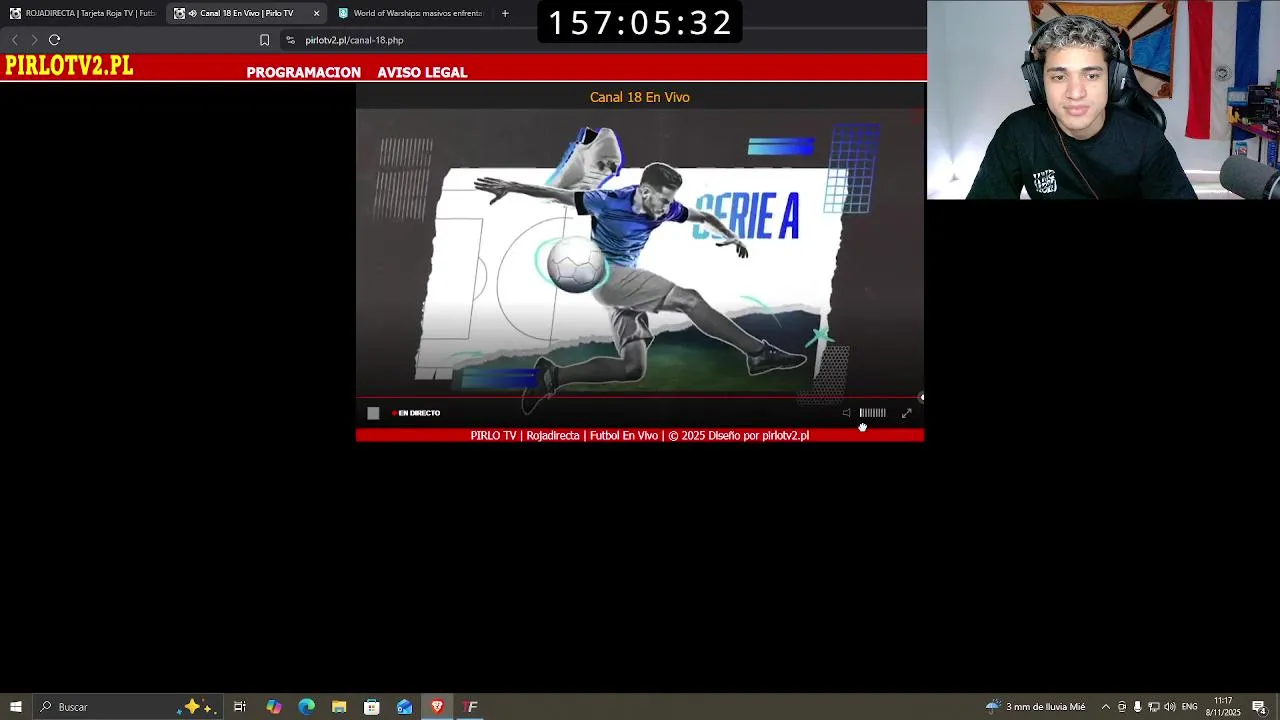Switch the ENG input language

click(x=1190, y=707)
